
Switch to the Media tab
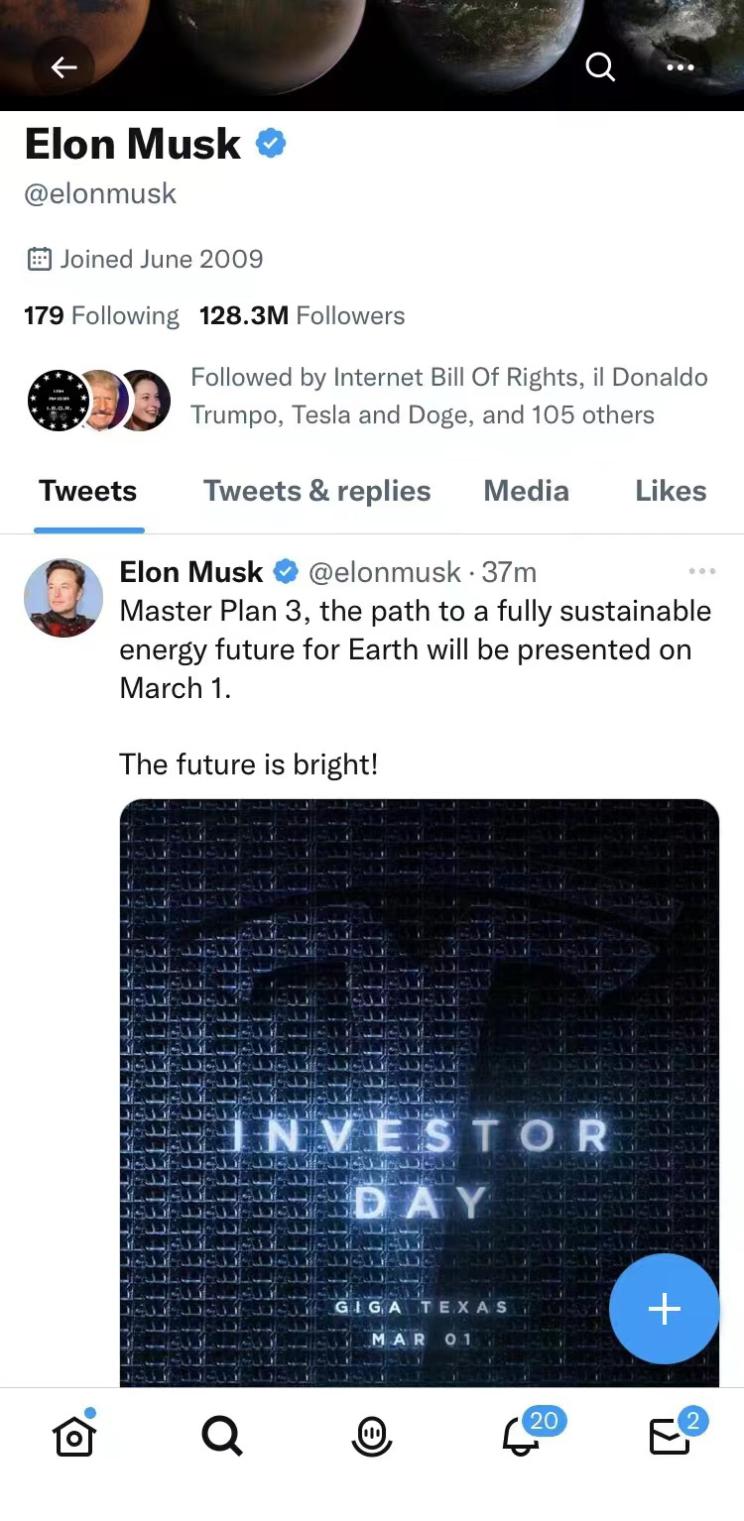click(526, 491)
